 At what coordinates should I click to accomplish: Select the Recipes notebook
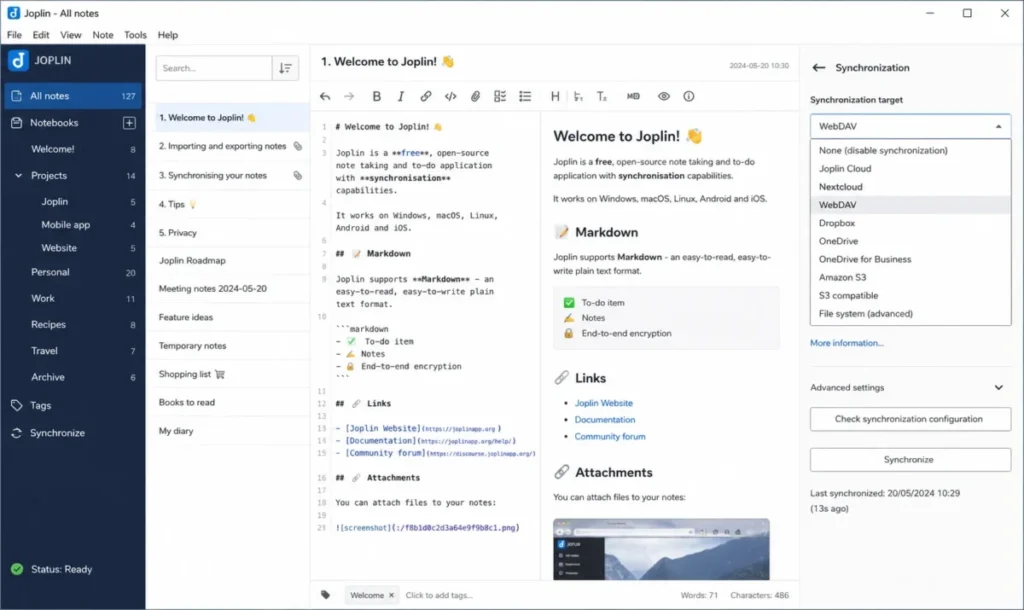(x=73, y=325)
